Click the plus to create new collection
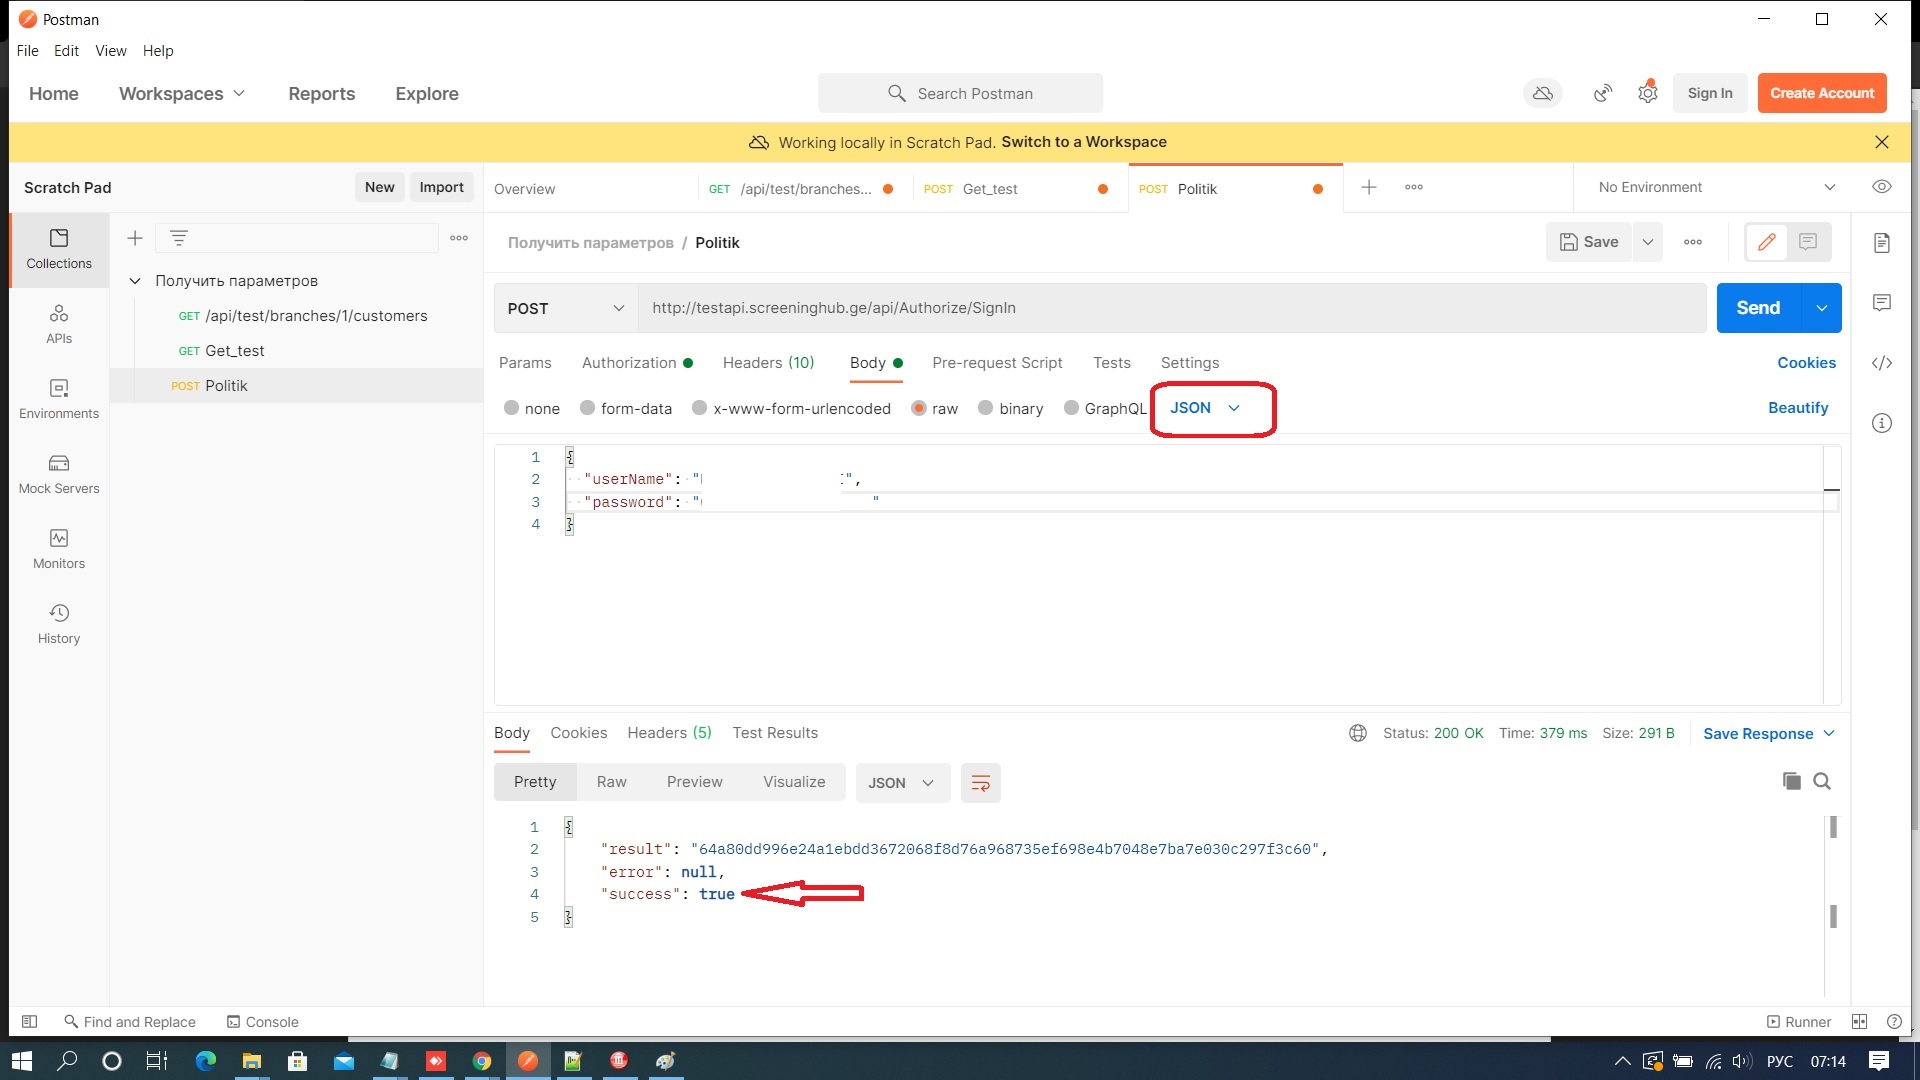Image resolution: width=1920 pixels, height=1080 pixels. 135,238
